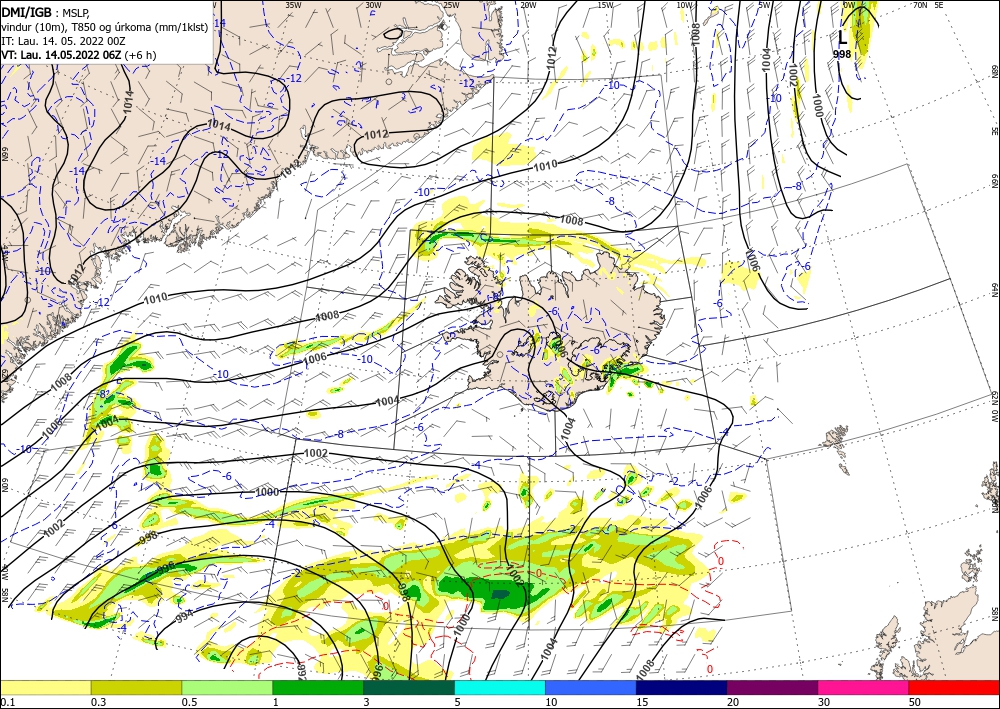Click the 70N label at top right
Viewport: 1000px width, 709px height.
coord(920,5)
